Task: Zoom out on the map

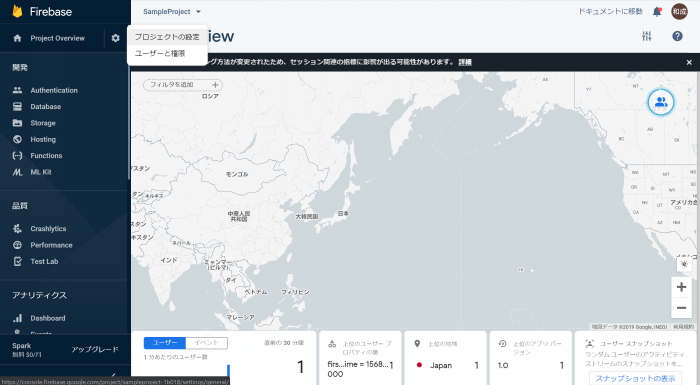Action: [681, 308]
